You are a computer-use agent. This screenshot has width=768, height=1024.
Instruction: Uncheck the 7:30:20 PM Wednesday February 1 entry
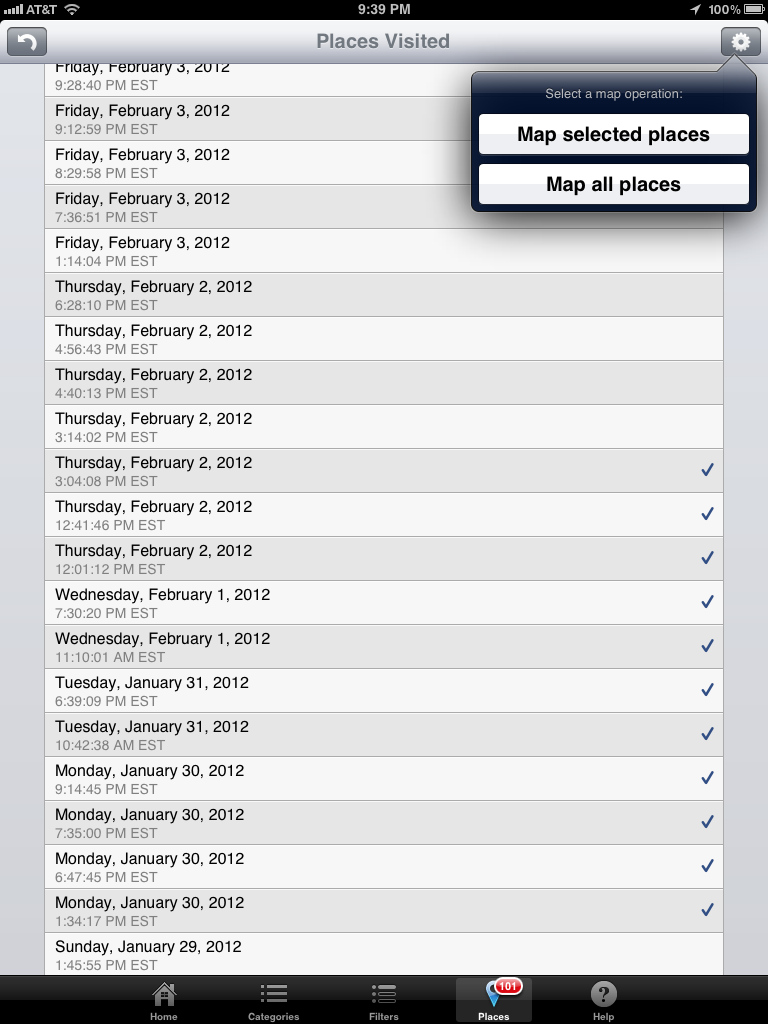coord(707,602)
